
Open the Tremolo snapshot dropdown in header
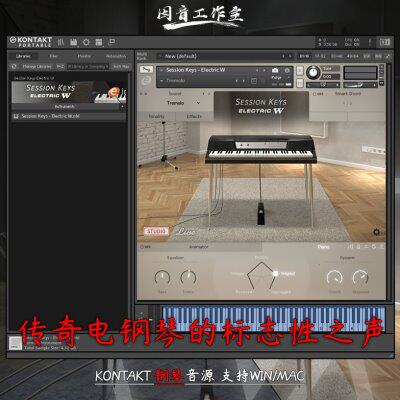pyautogui.click(x=161, y=81)
